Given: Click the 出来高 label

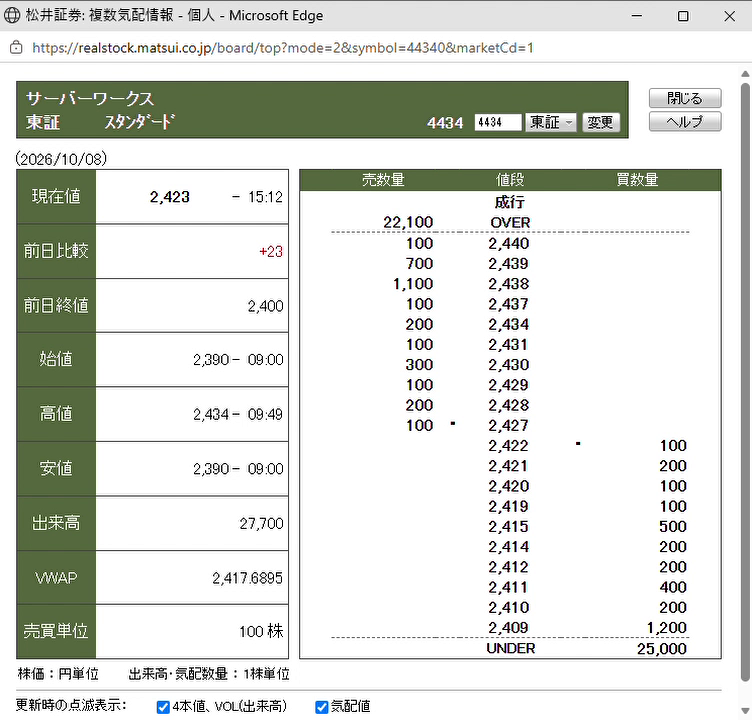Looking at the screenshot, I should (56, 523).
